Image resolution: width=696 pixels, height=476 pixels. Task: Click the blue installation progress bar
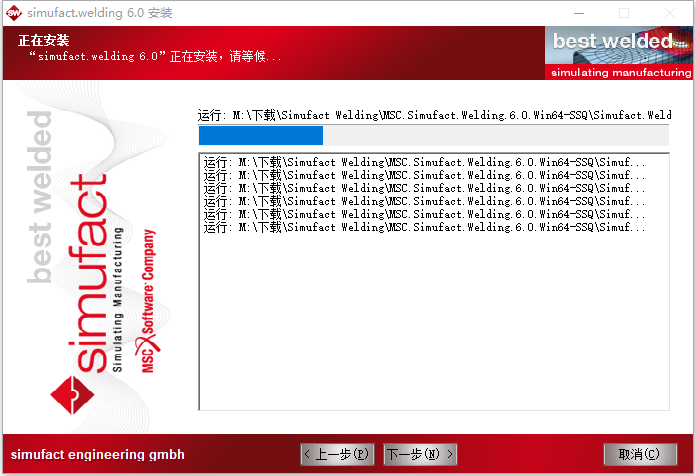[434, 135]
